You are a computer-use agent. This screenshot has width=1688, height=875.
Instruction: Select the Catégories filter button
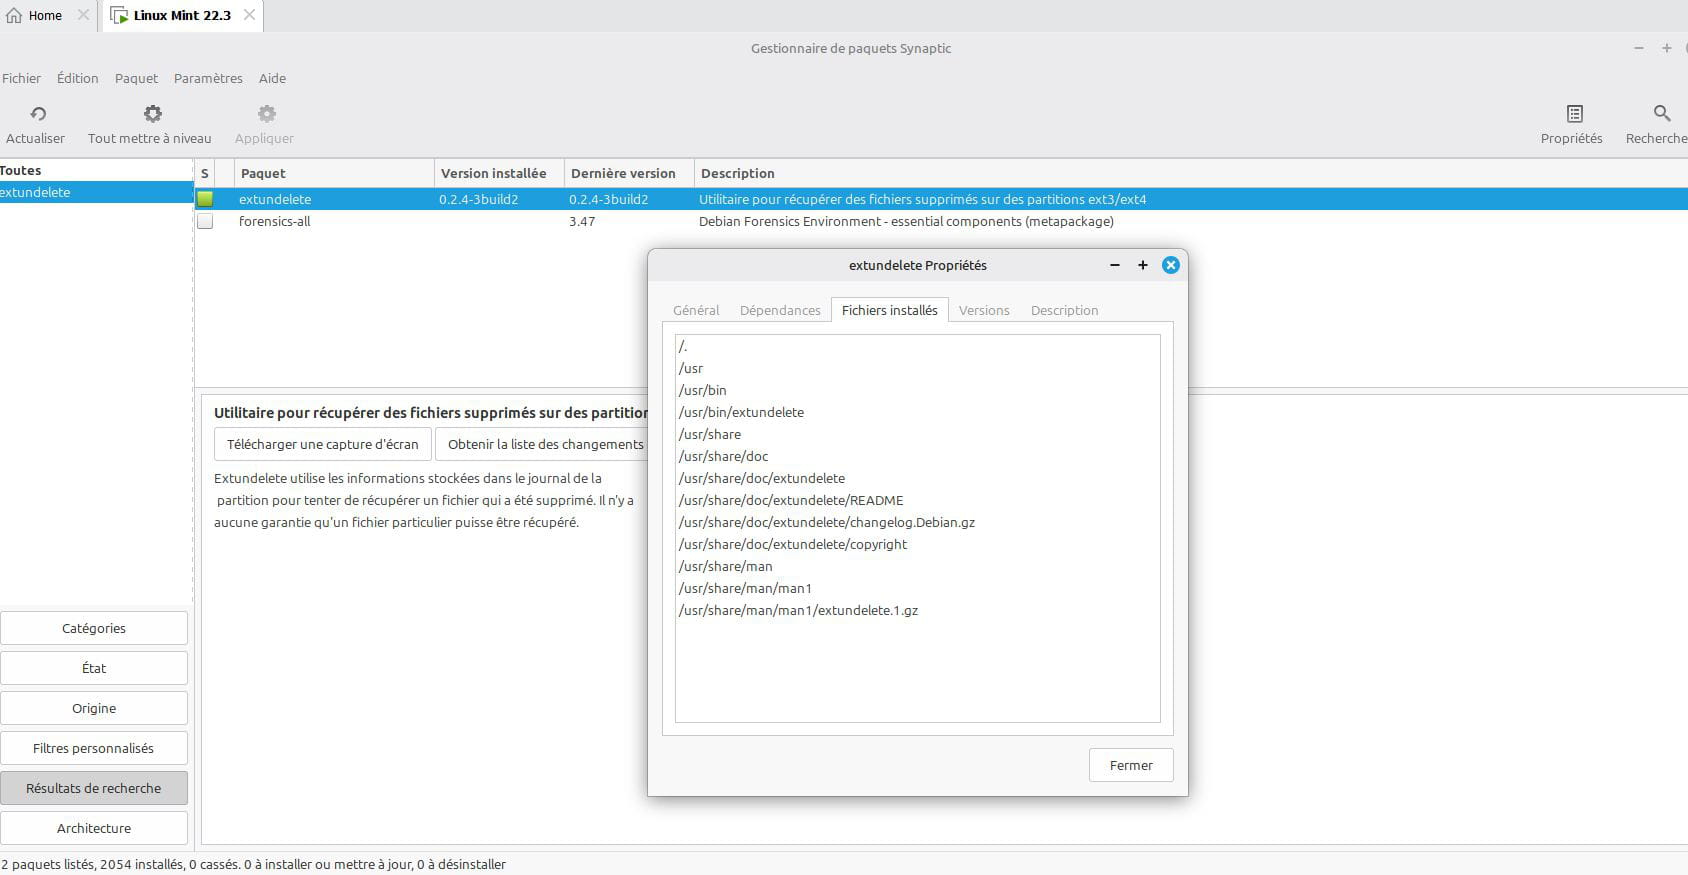pyautogui.click(x=94, y=628)
